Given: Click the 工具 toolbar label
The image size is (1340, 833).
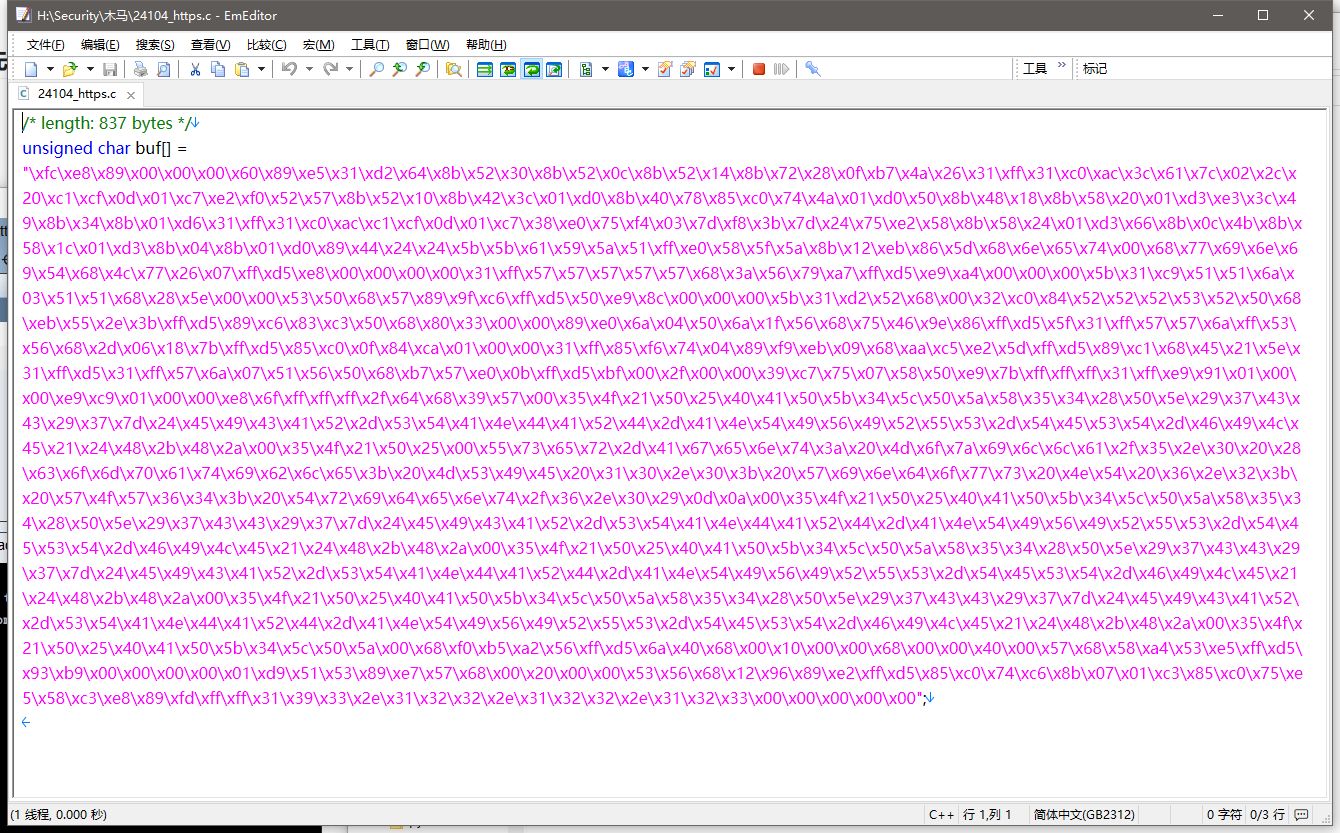Looking at the screenshot, I should pyautogui.click(x=1035, y=69).
